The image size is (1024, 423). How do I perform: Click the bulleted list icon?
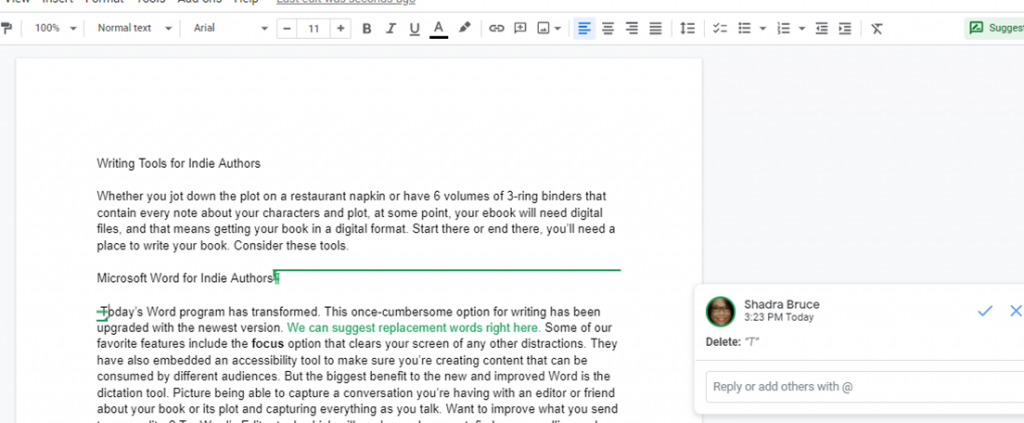tap(744, 28)
